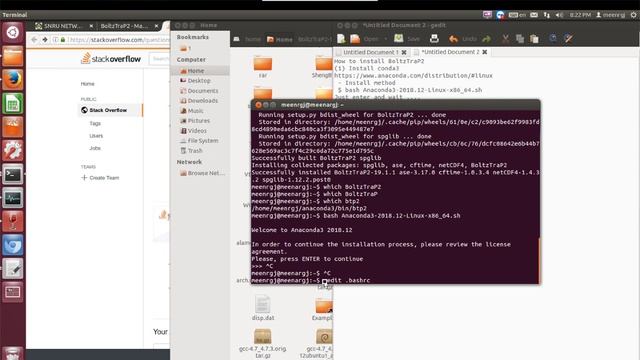Select Stack Overflow sidebar entry under PUBLIC
The image size is (640, 360).
(x=109, y=110)
